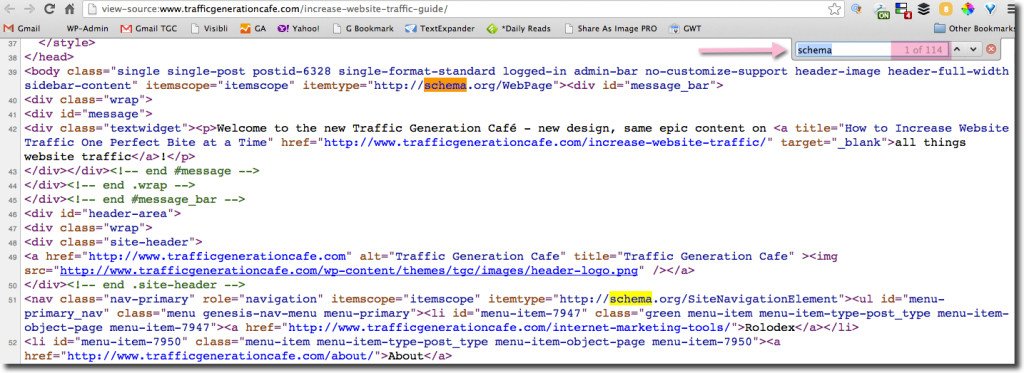The width and height of the screenshot is (1024, 373).
Task: Click the yellow-highlighted 'schema' in SiteNavigationElement
Action: pyautogui.click(x=631, y=299)
